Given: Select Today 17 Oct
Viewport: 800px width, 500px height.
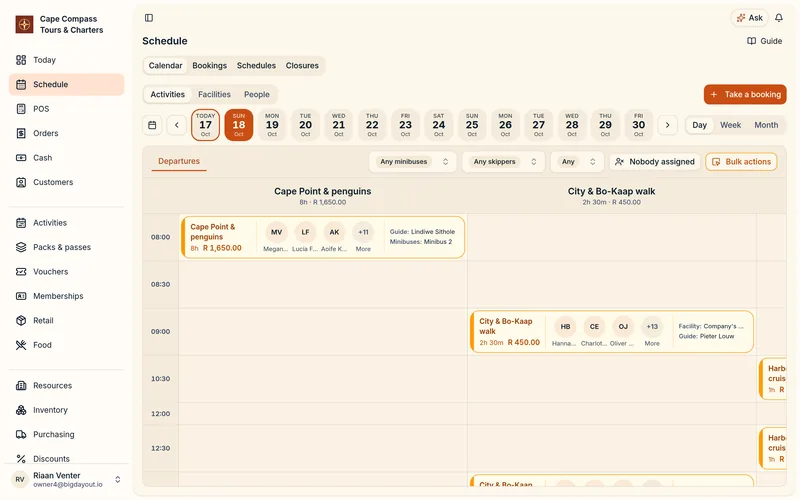Looking at the screenshot, I should [206, 125].
